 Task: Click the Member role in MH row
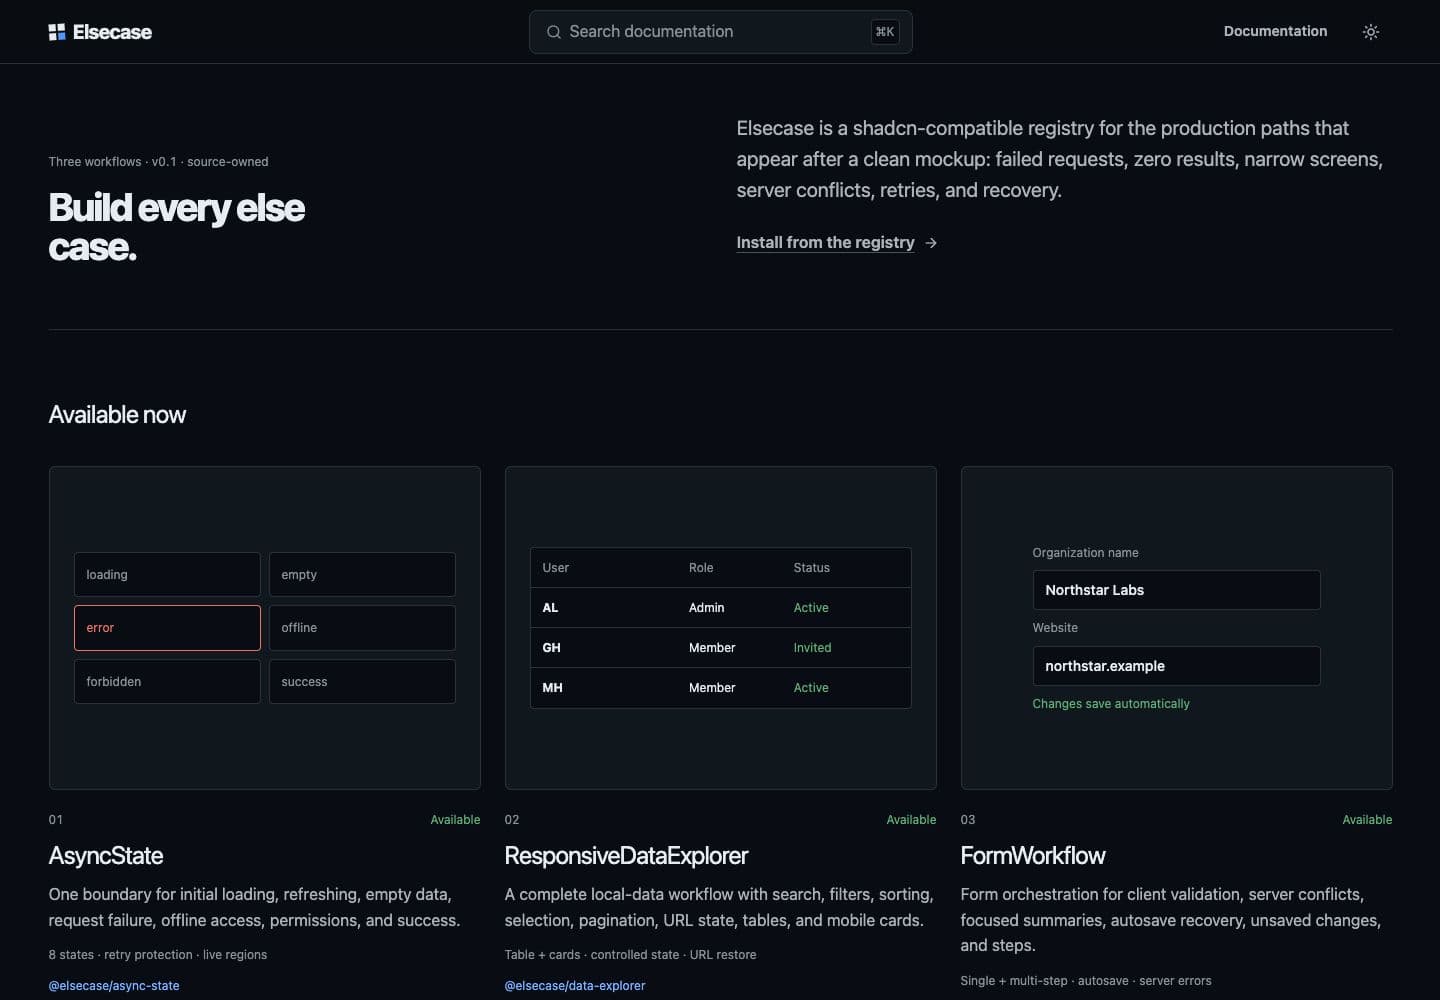pyautogui.click(x=712, y=688)
